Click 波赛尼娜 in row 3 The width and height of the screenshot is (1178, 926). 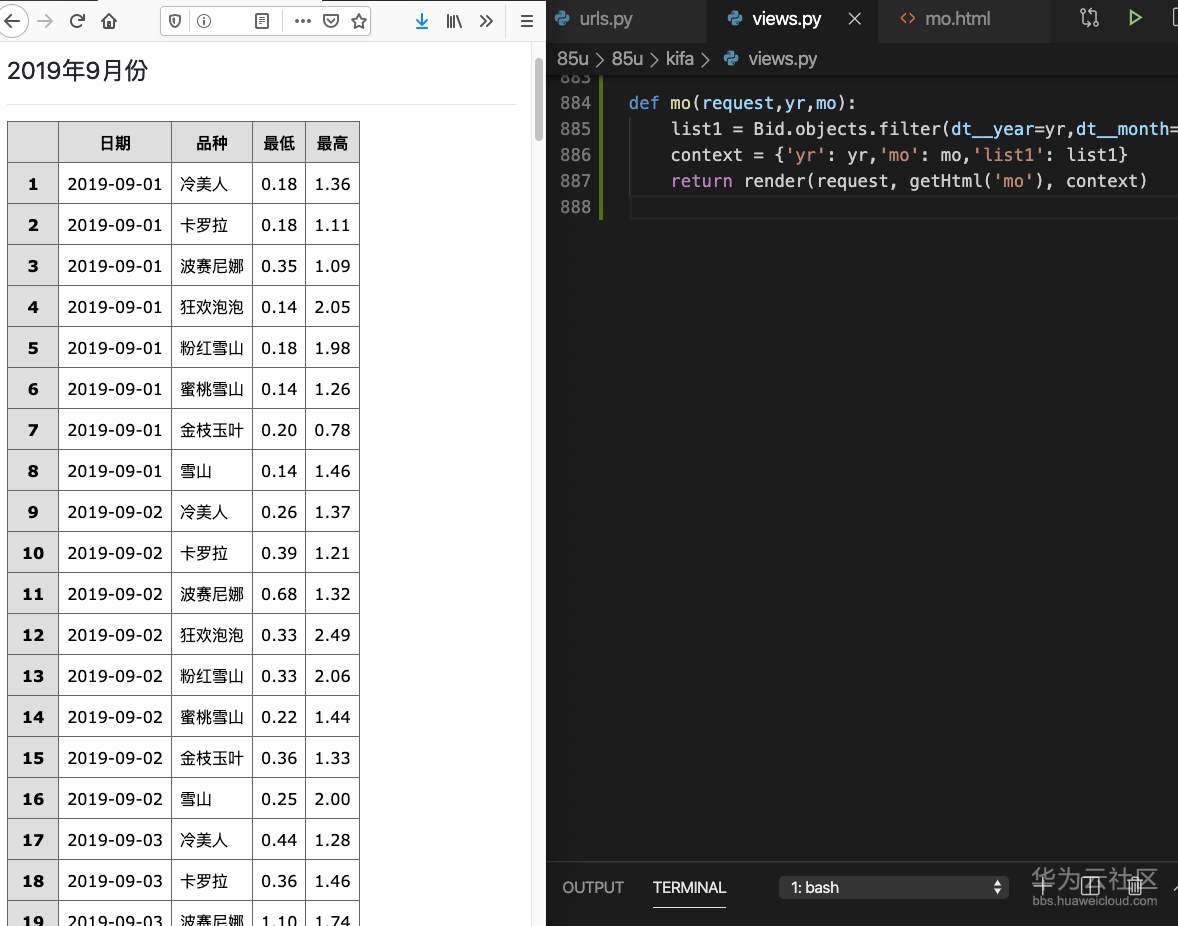click(x=212, y=266)
